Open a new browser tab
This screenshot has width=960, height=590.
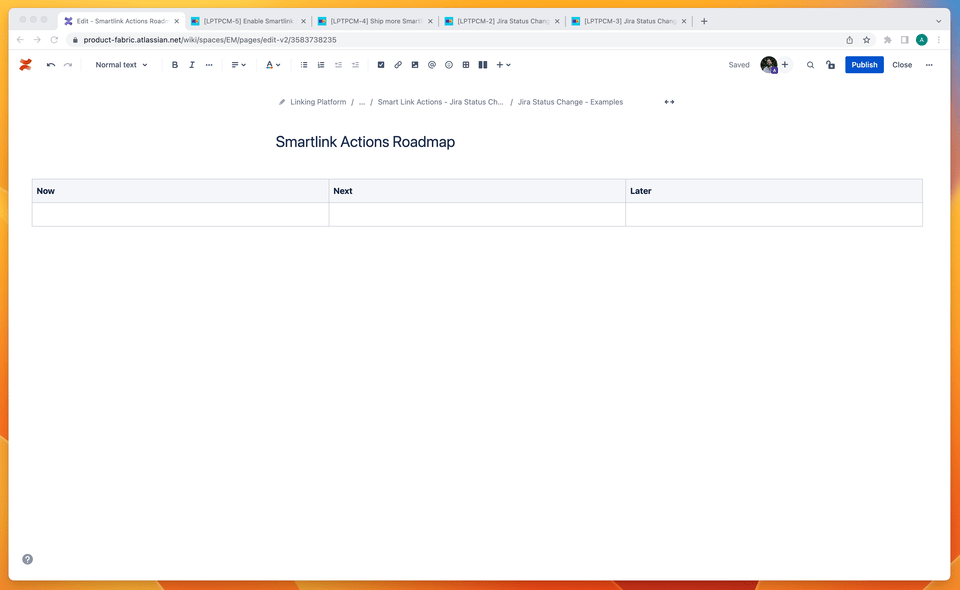pos(704,21)
